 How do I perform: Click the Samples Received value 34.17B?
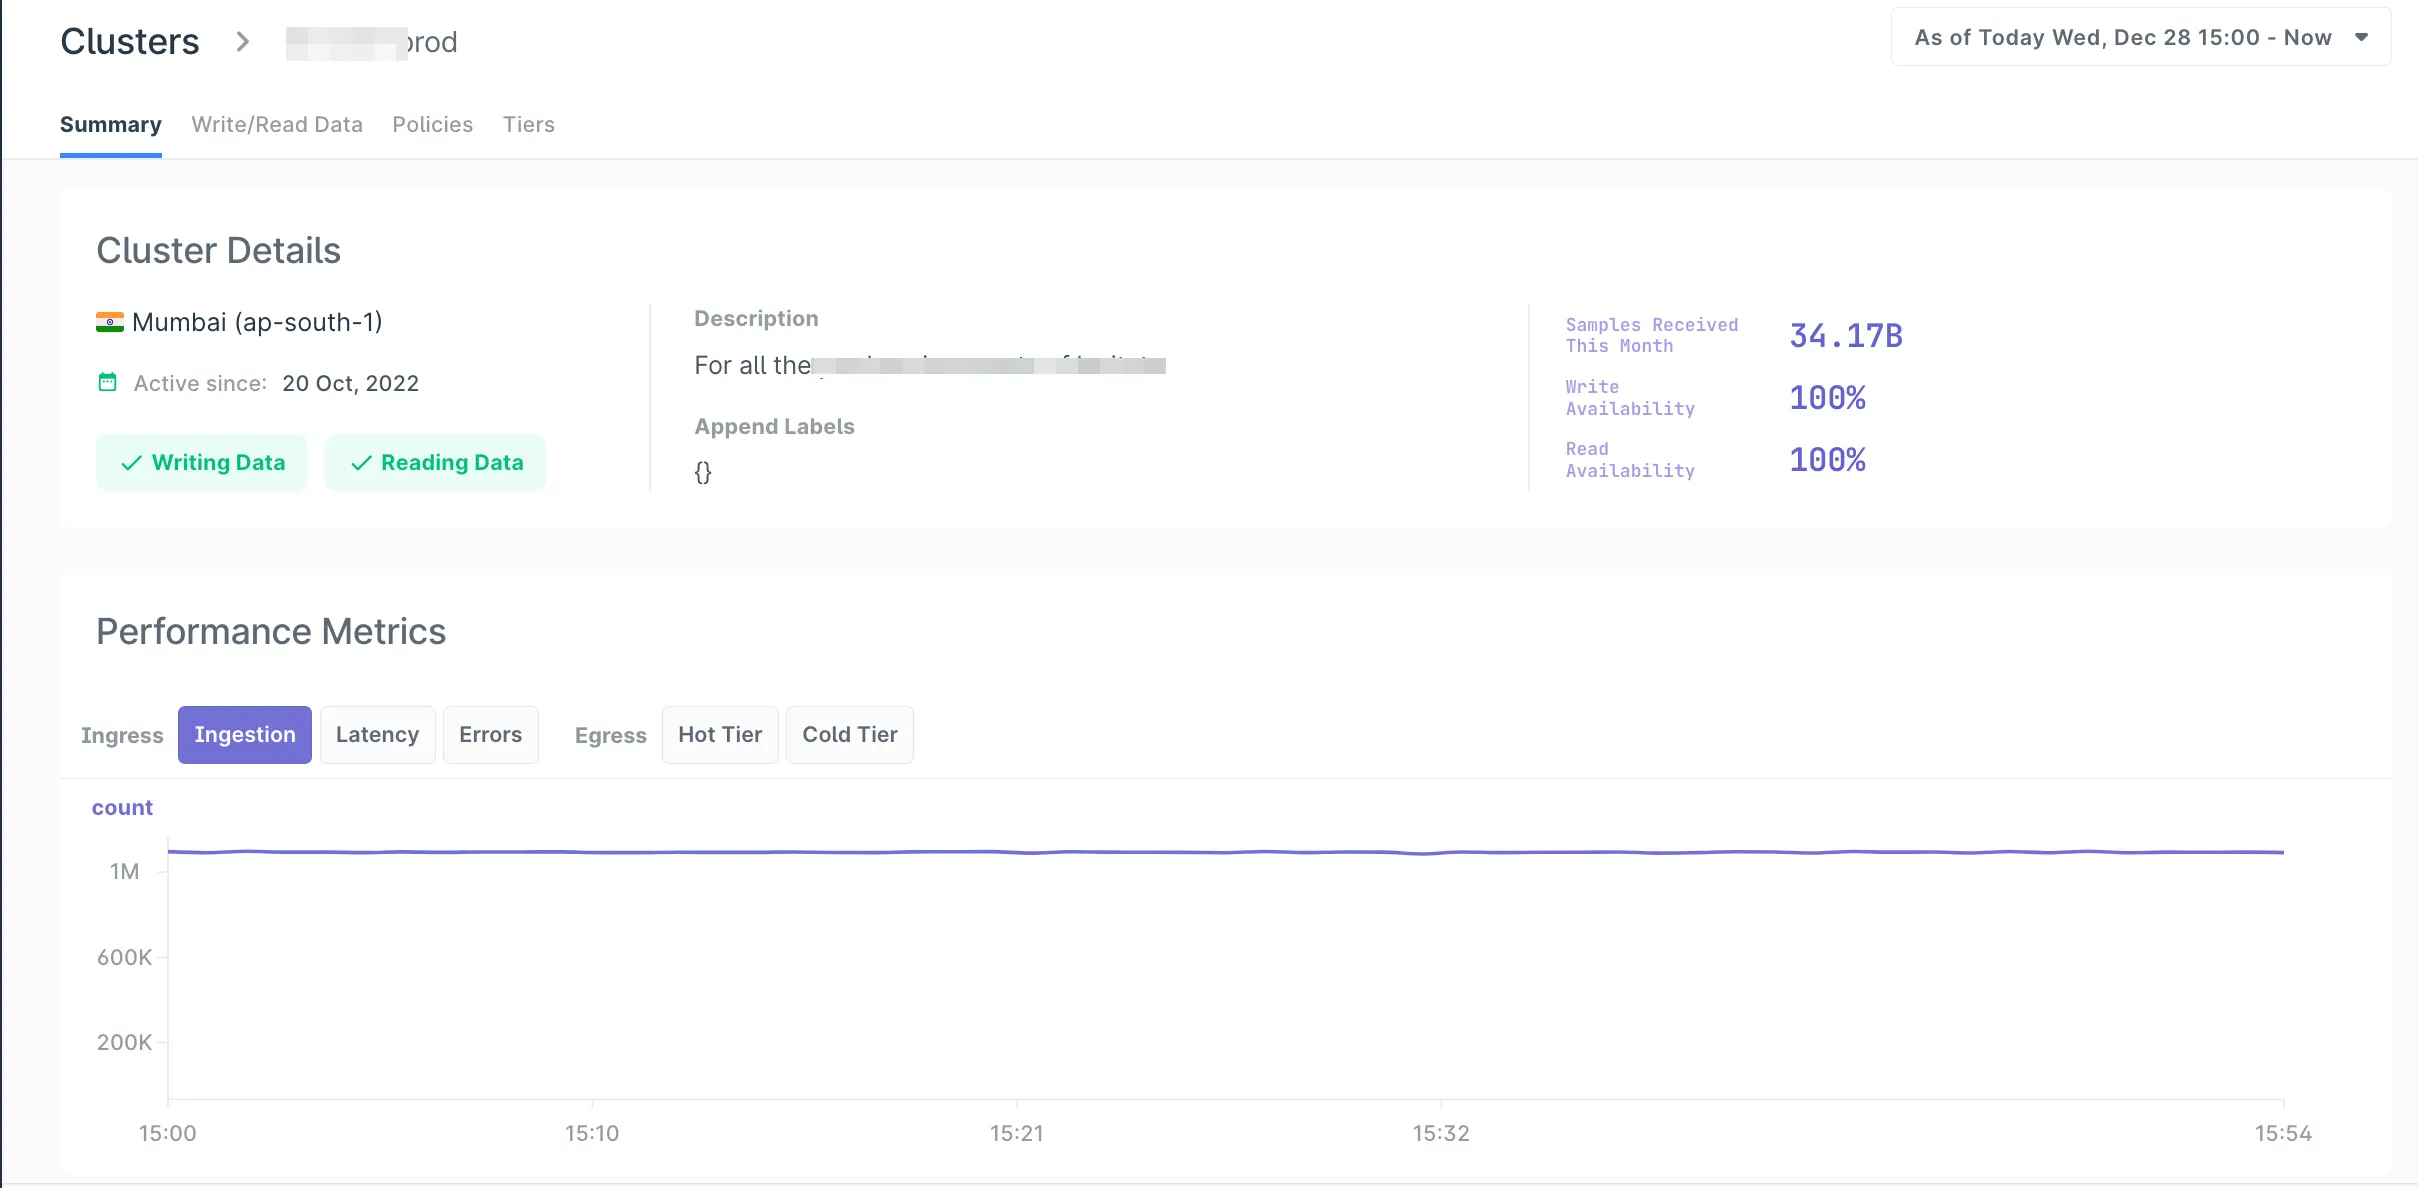(x=1845, y=336)
